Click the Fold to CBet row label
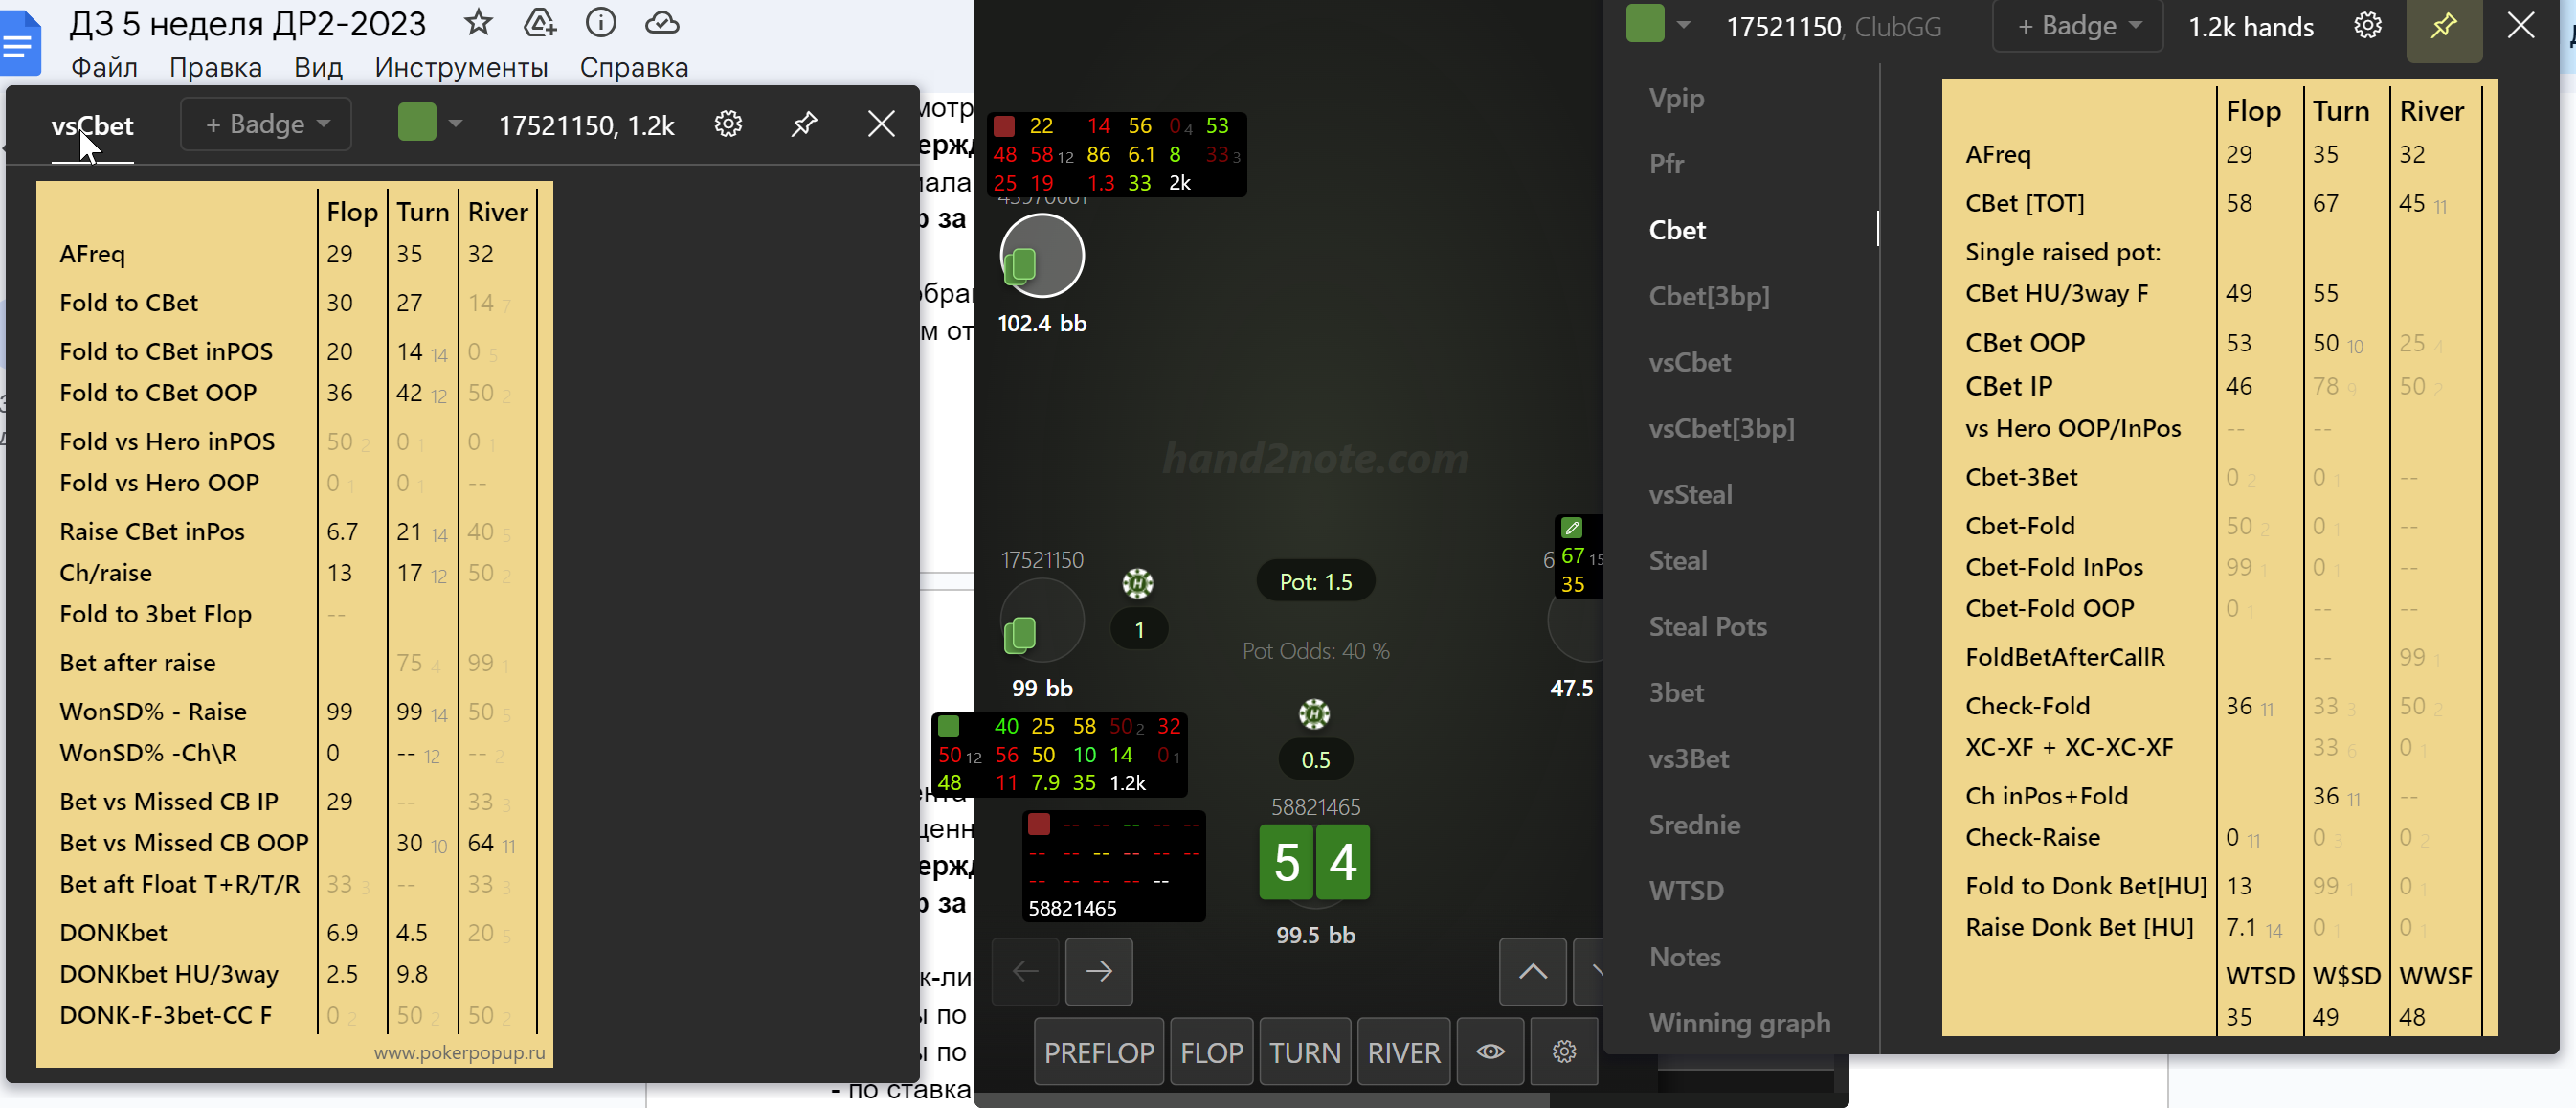Viewport: 2576px width, 1108px height. click(129, 302)
